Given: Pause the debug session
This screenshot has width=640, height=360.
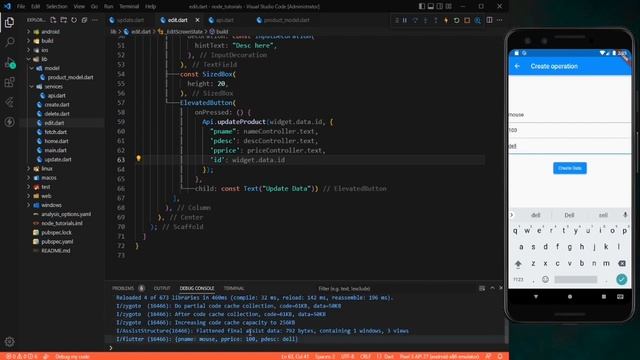Looking at the screenshot, I should coord(405,20).
